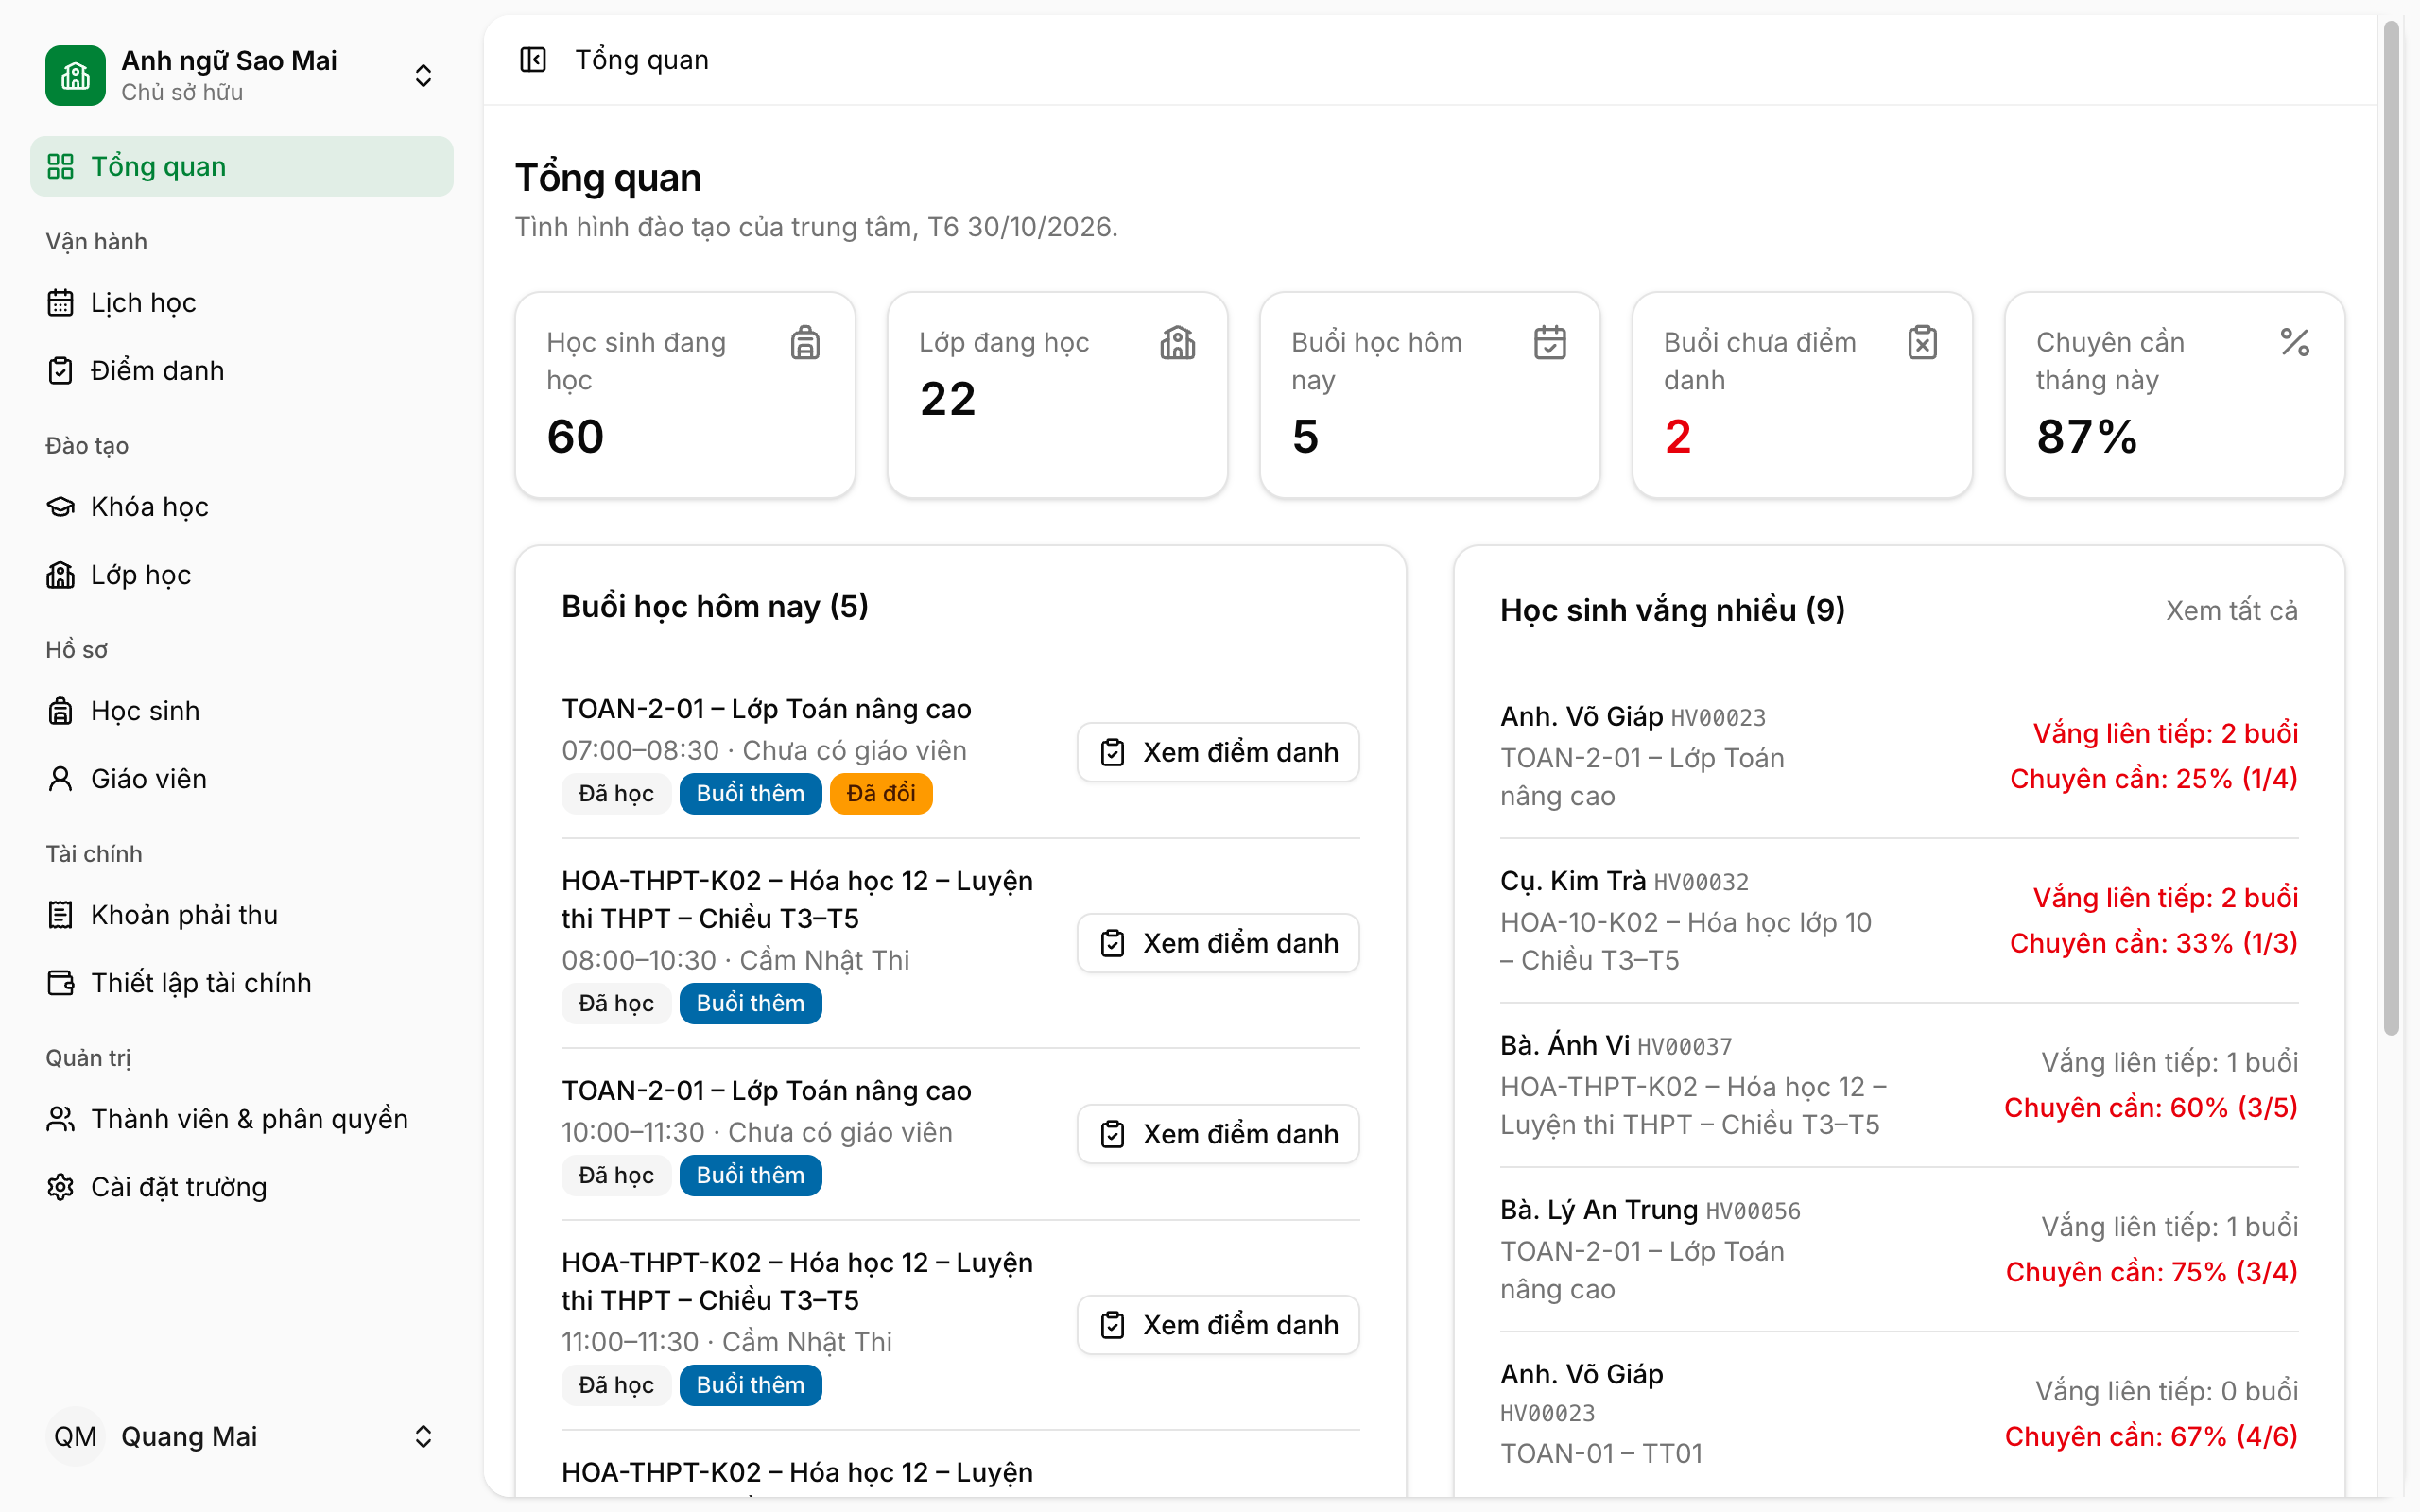
Task: Click building icon on Lớp đang học card
Action: [1178, 343]
